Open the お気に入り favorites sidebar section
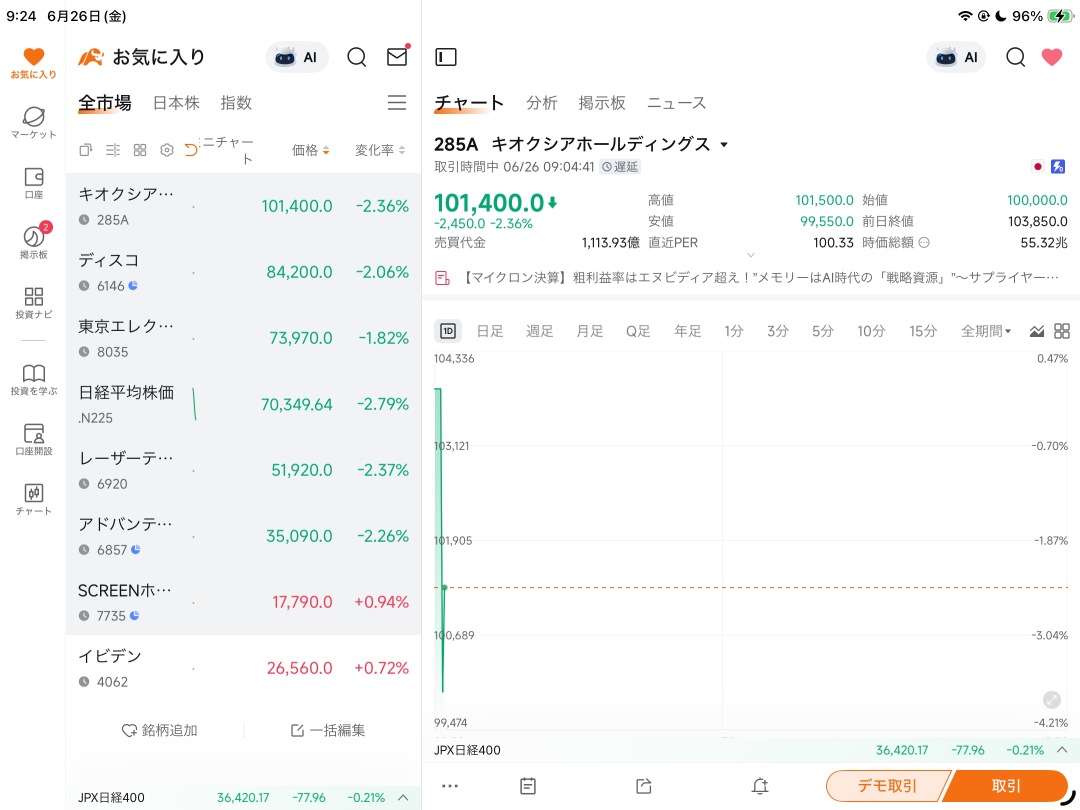This screenshot has height=810, width=1080. click(x=33, y=63)
